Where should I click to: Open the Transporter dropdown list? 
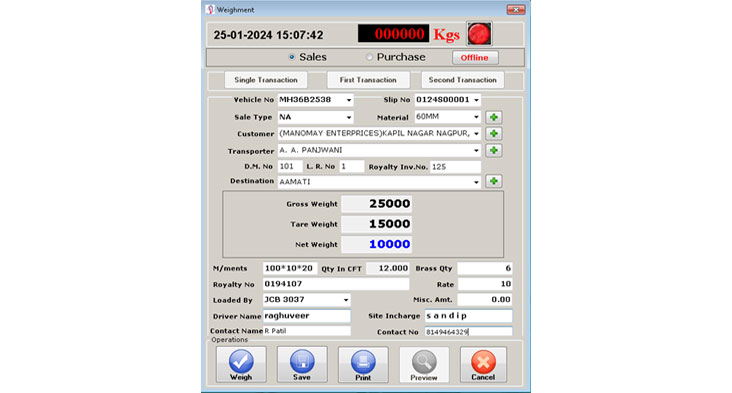(476, 150)
